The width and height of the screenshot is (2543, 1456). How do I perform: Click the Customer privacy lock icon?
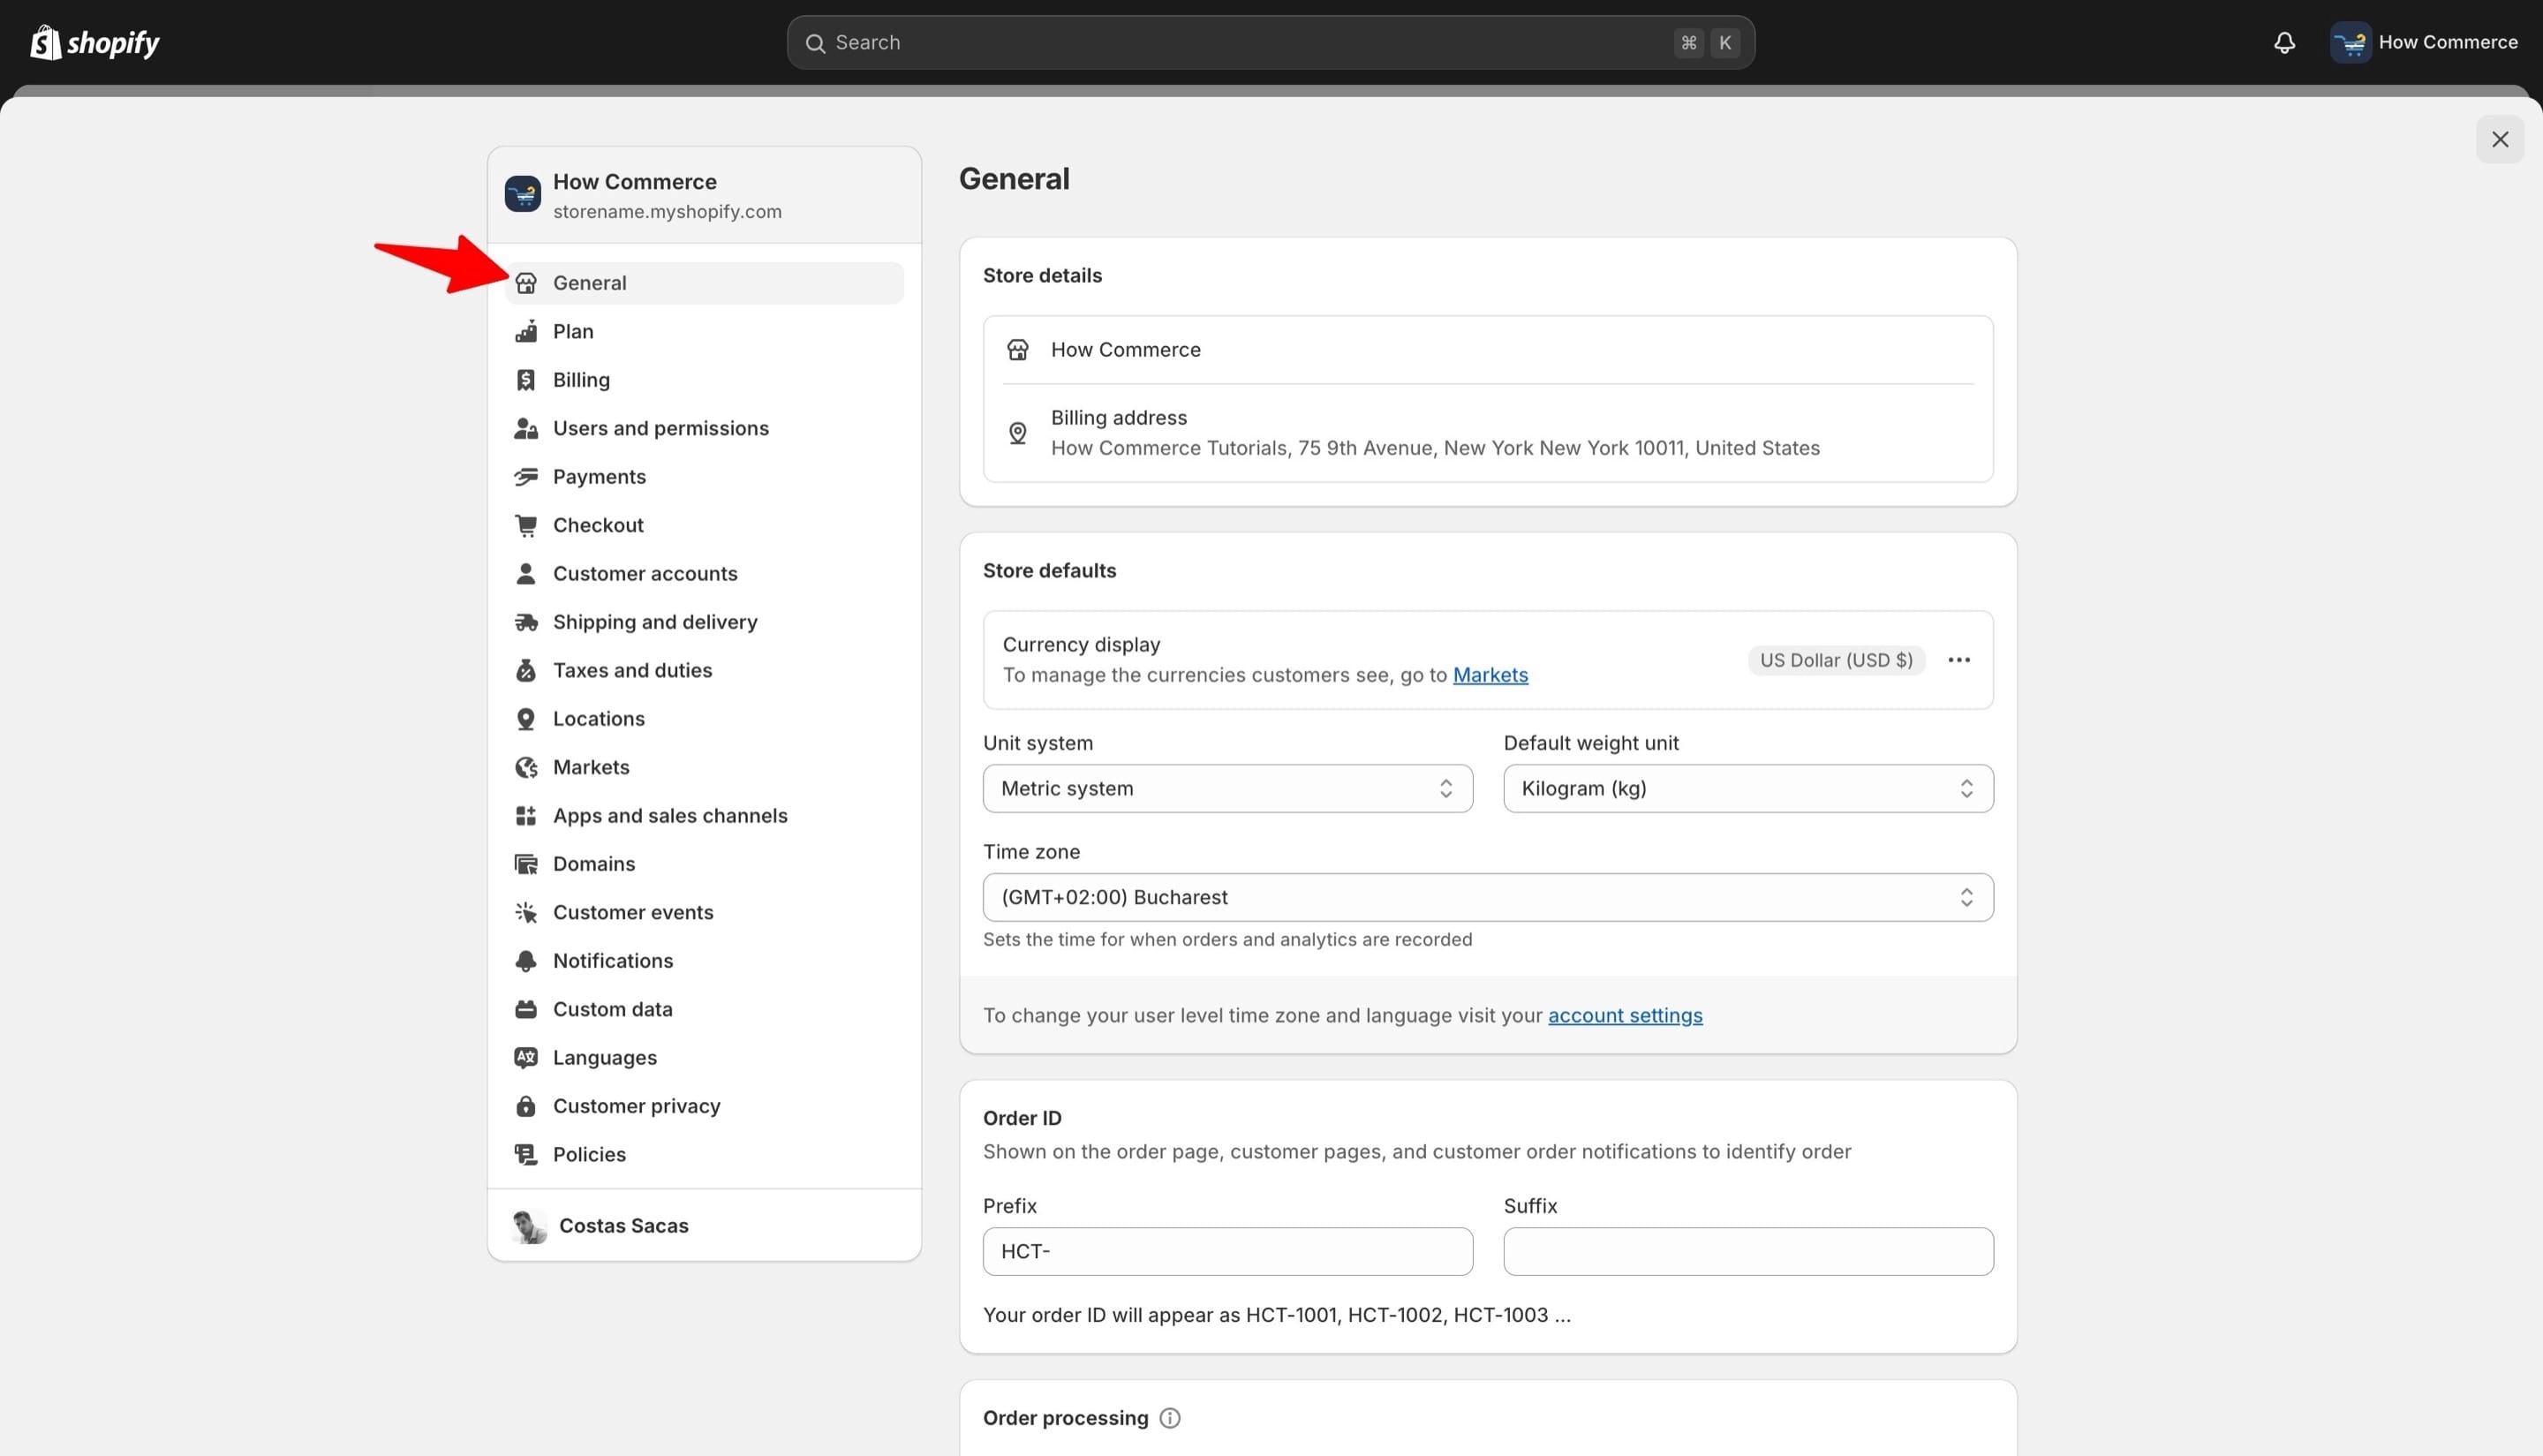coord(526,1106)
